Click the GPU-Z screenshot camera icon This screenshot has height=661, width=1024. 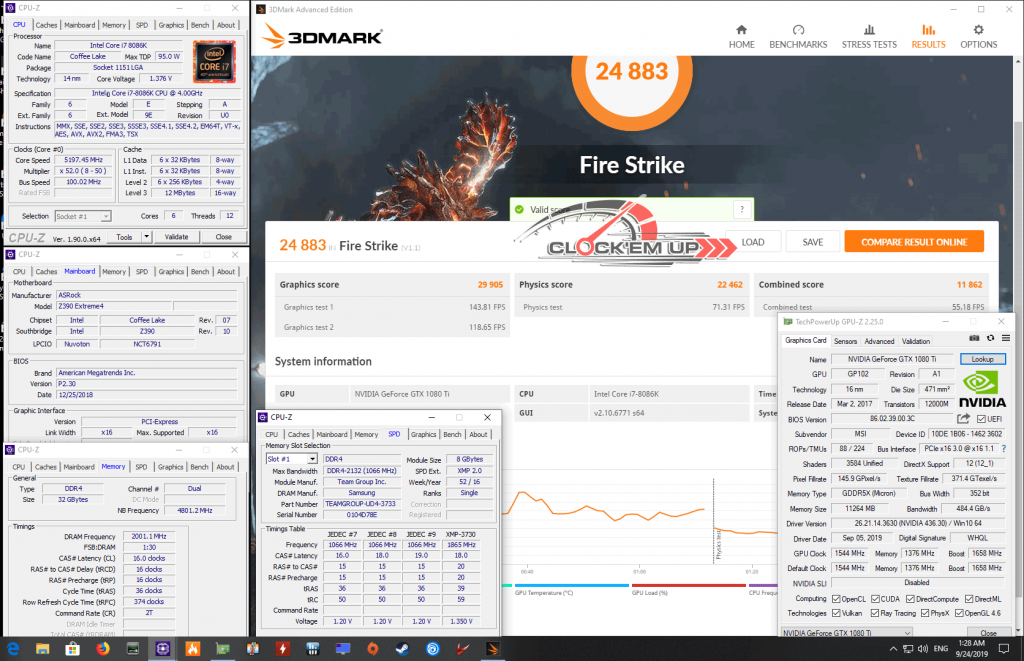(974, 338)
